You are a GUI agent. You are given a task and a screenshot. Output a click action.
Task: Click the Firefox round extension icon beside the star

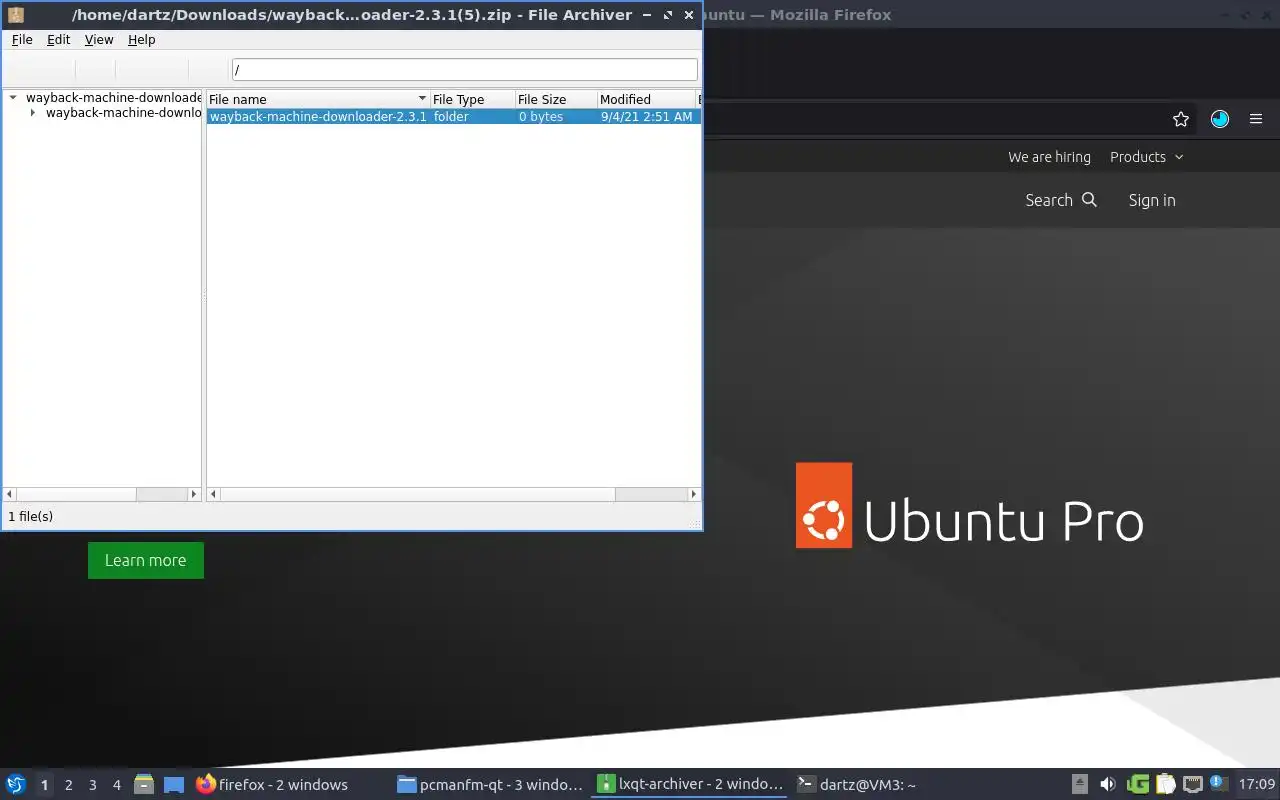1220,119
